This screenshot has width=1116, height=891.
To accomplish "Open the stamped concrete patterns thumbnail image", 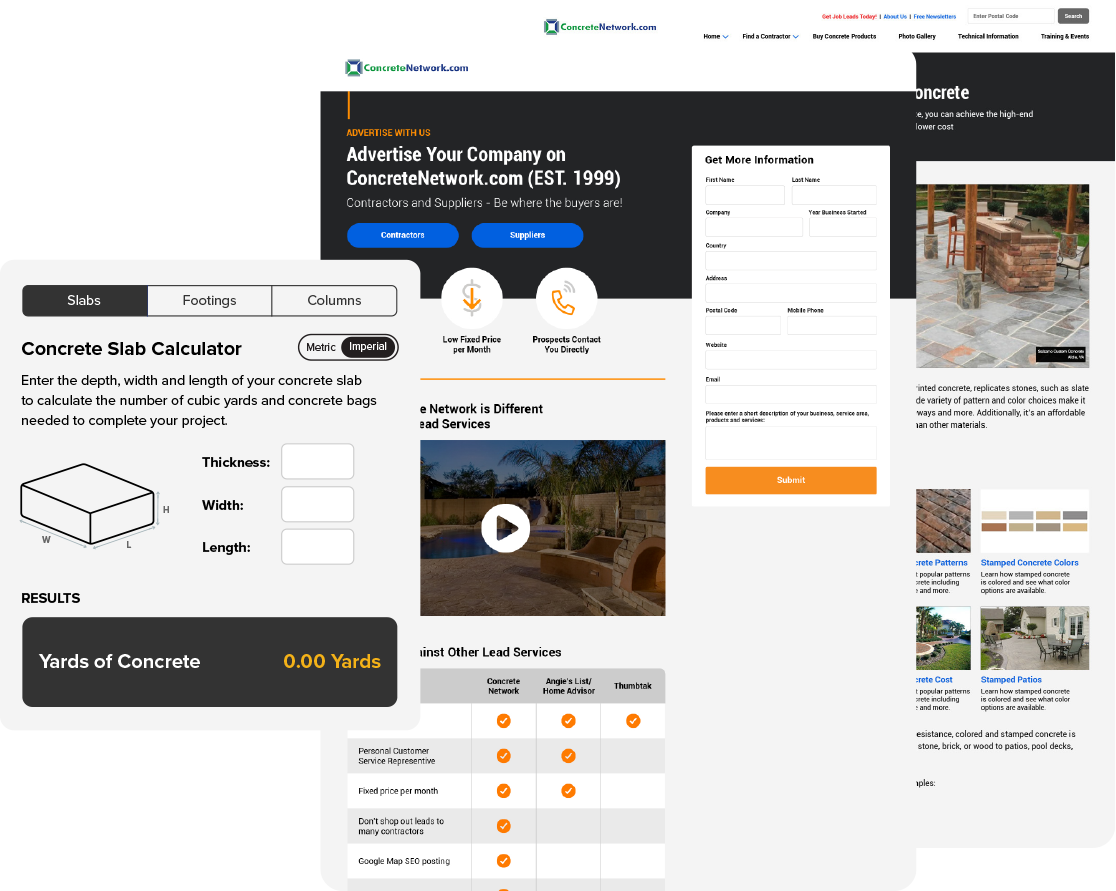I will pyautogui.click(x=943, y=521).
